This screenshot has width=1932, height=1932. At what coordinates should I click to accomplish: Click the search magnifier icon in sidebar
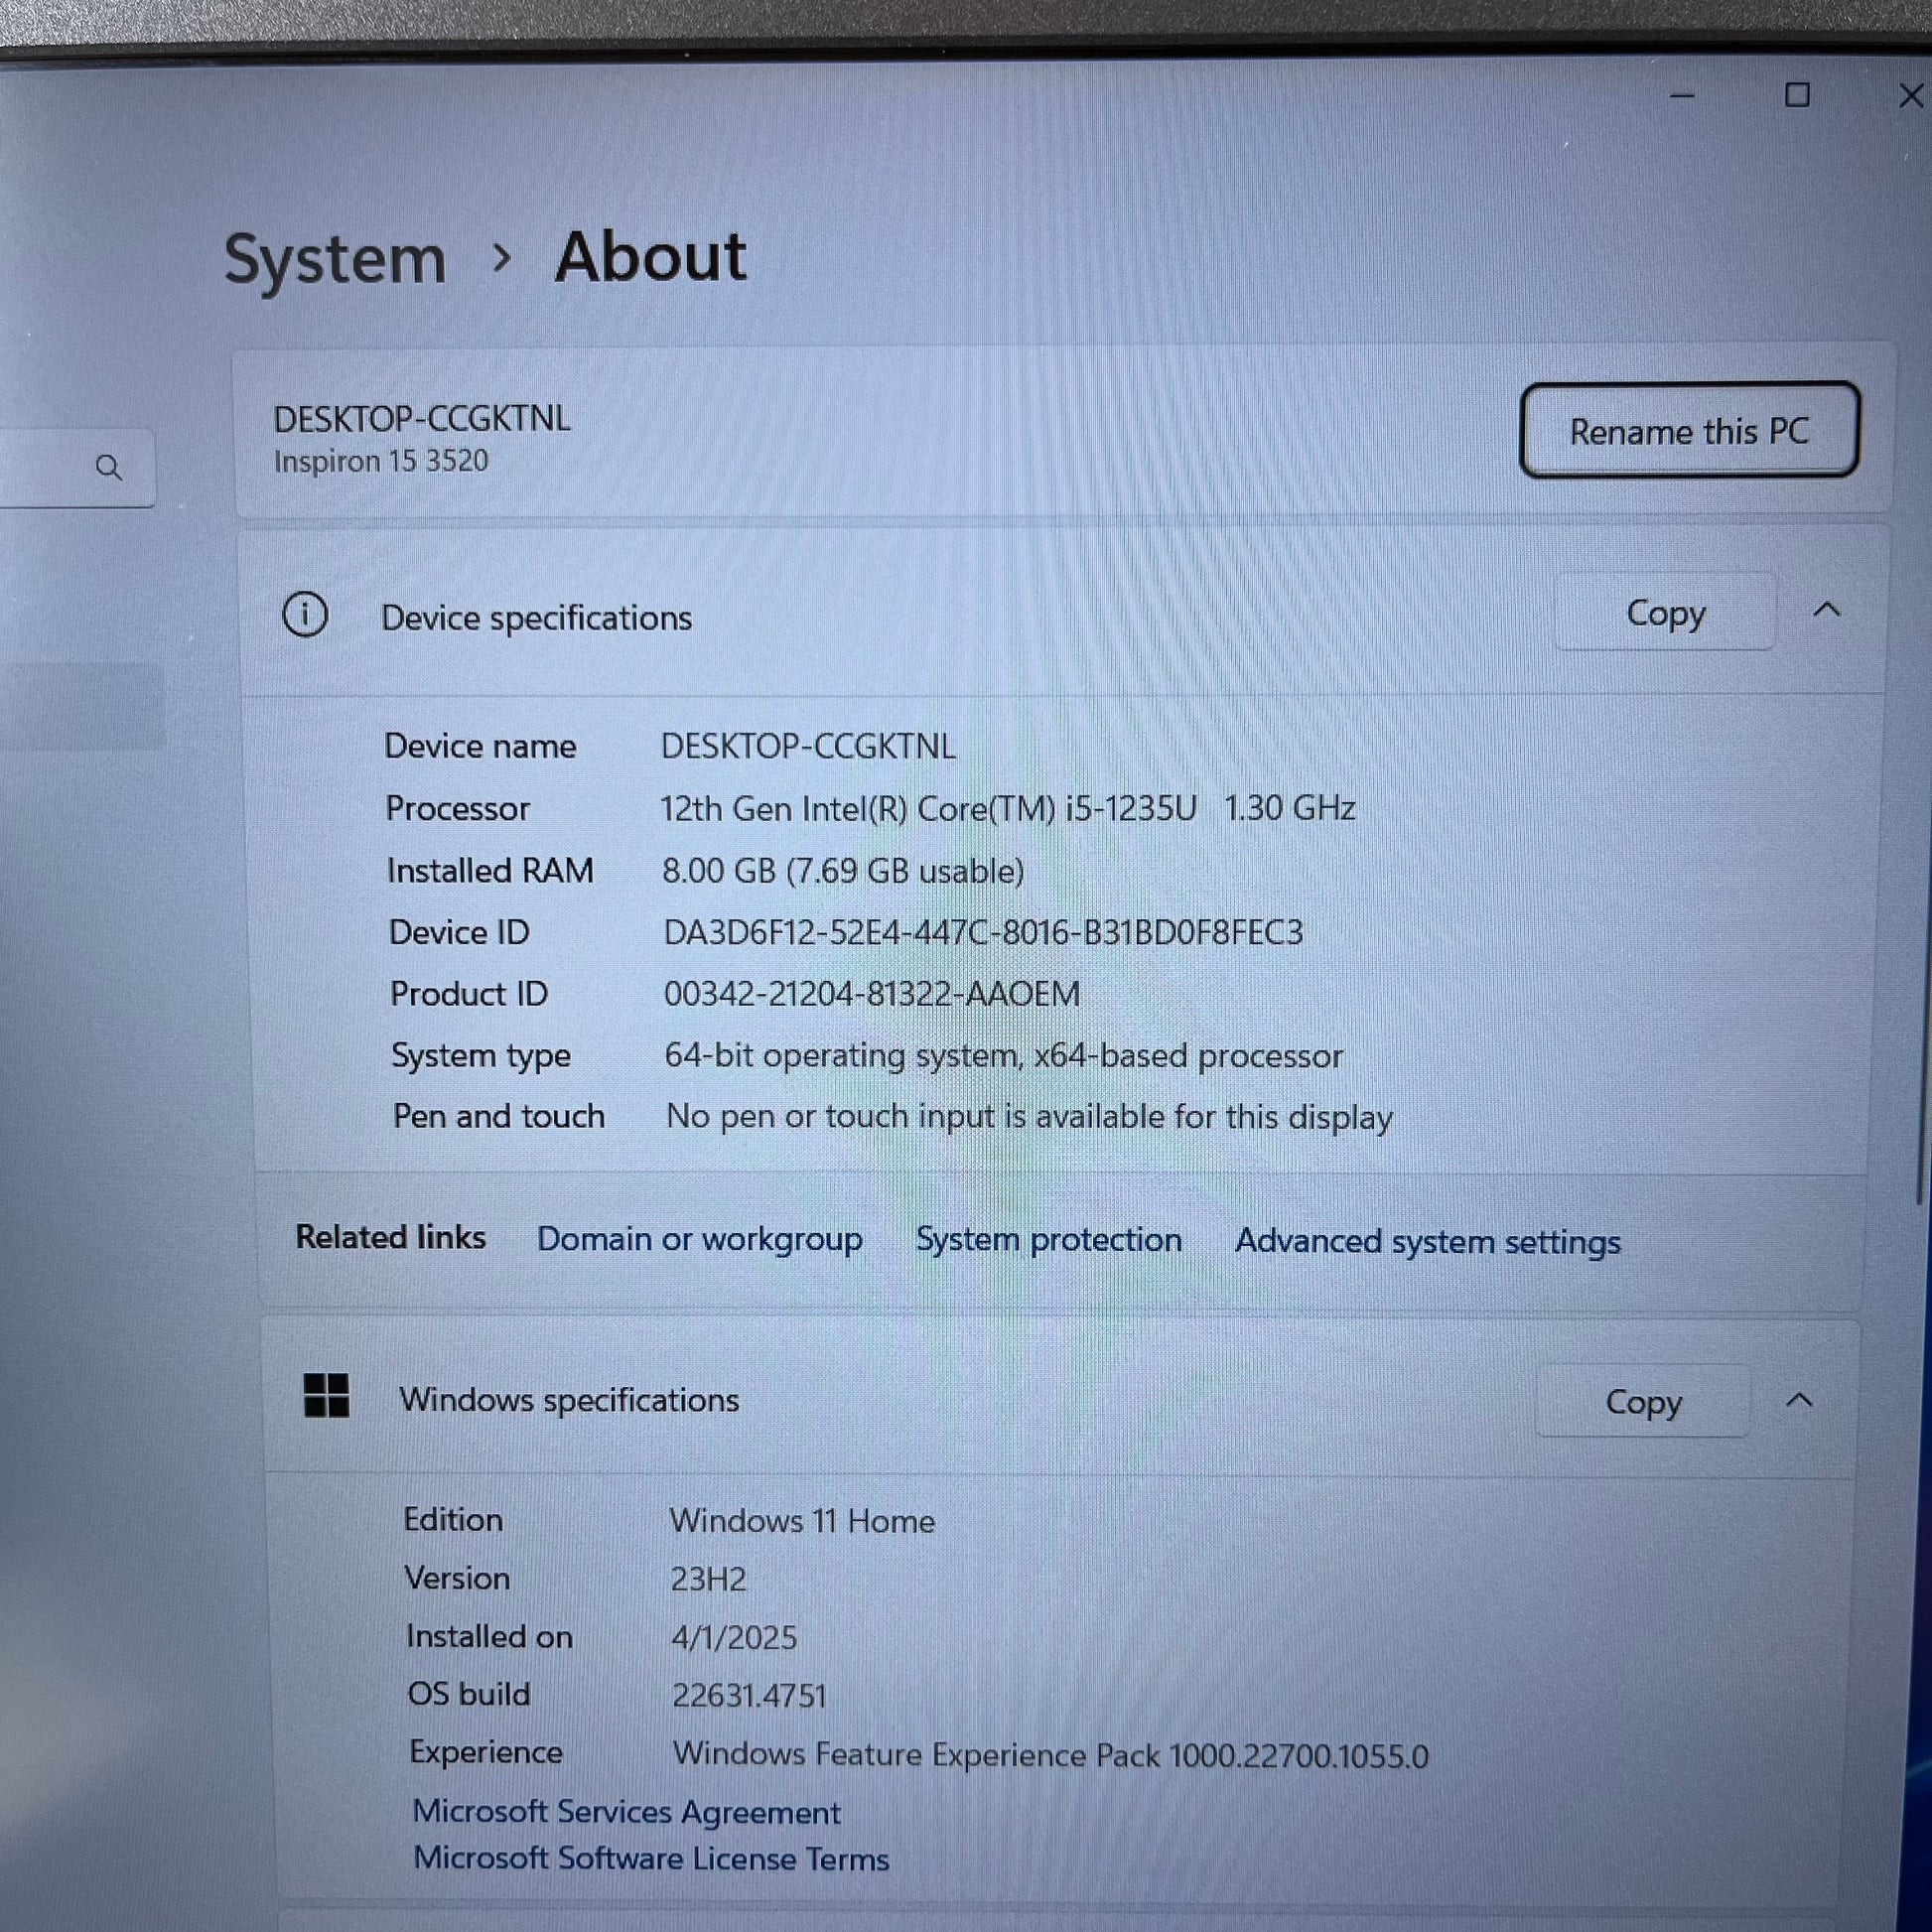(x=109, y=467)
